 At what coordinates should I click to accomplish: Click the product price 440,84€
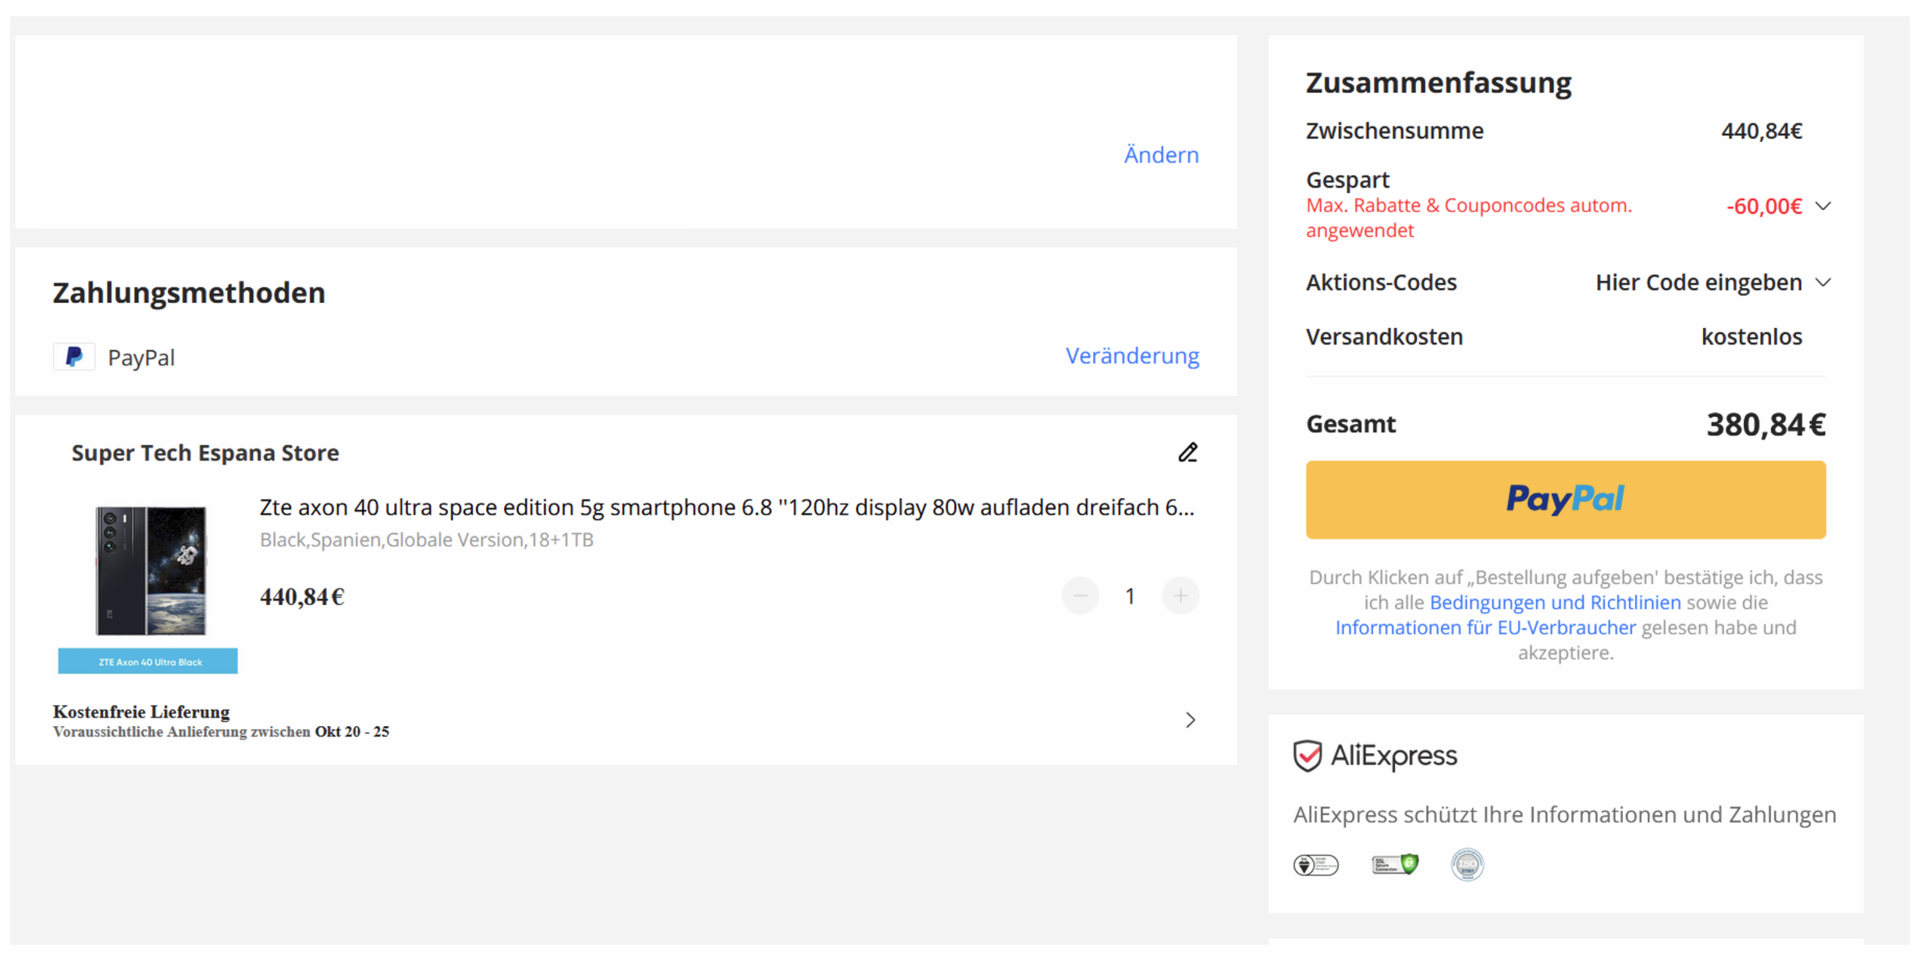(302, 597)
